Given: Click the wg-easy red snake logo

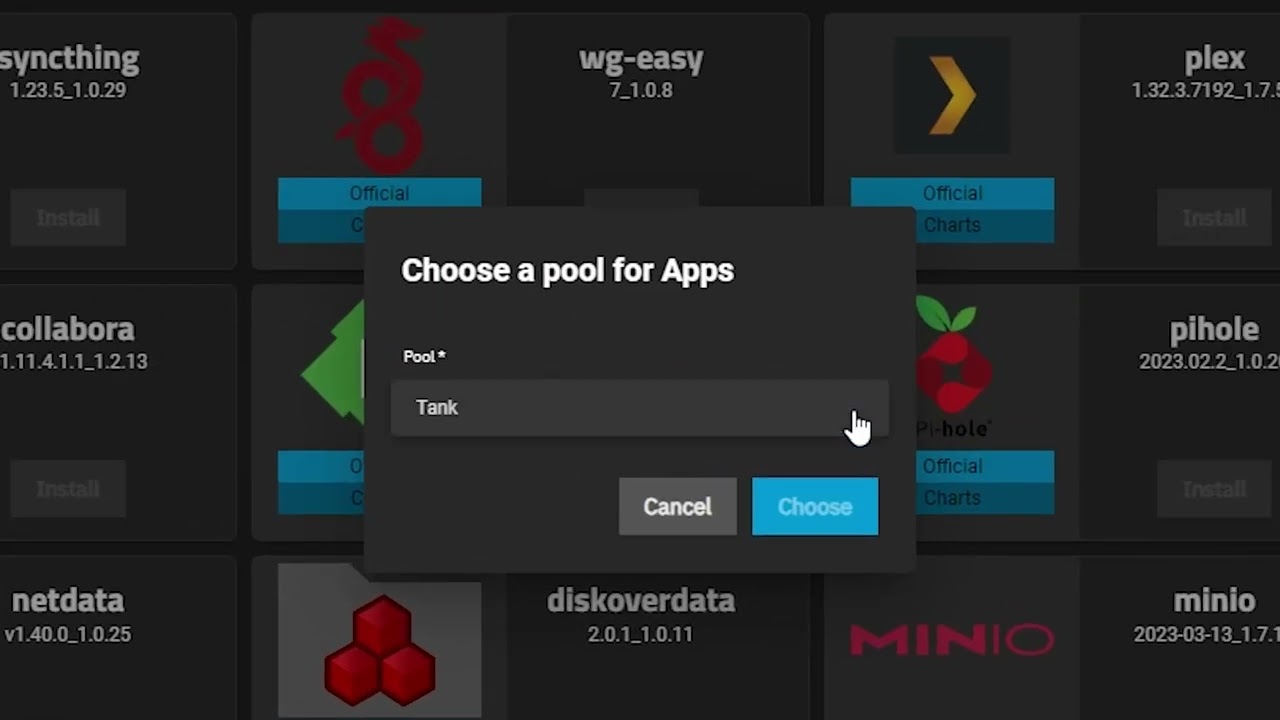Looking at the screenshot, I should click(380, 95).
